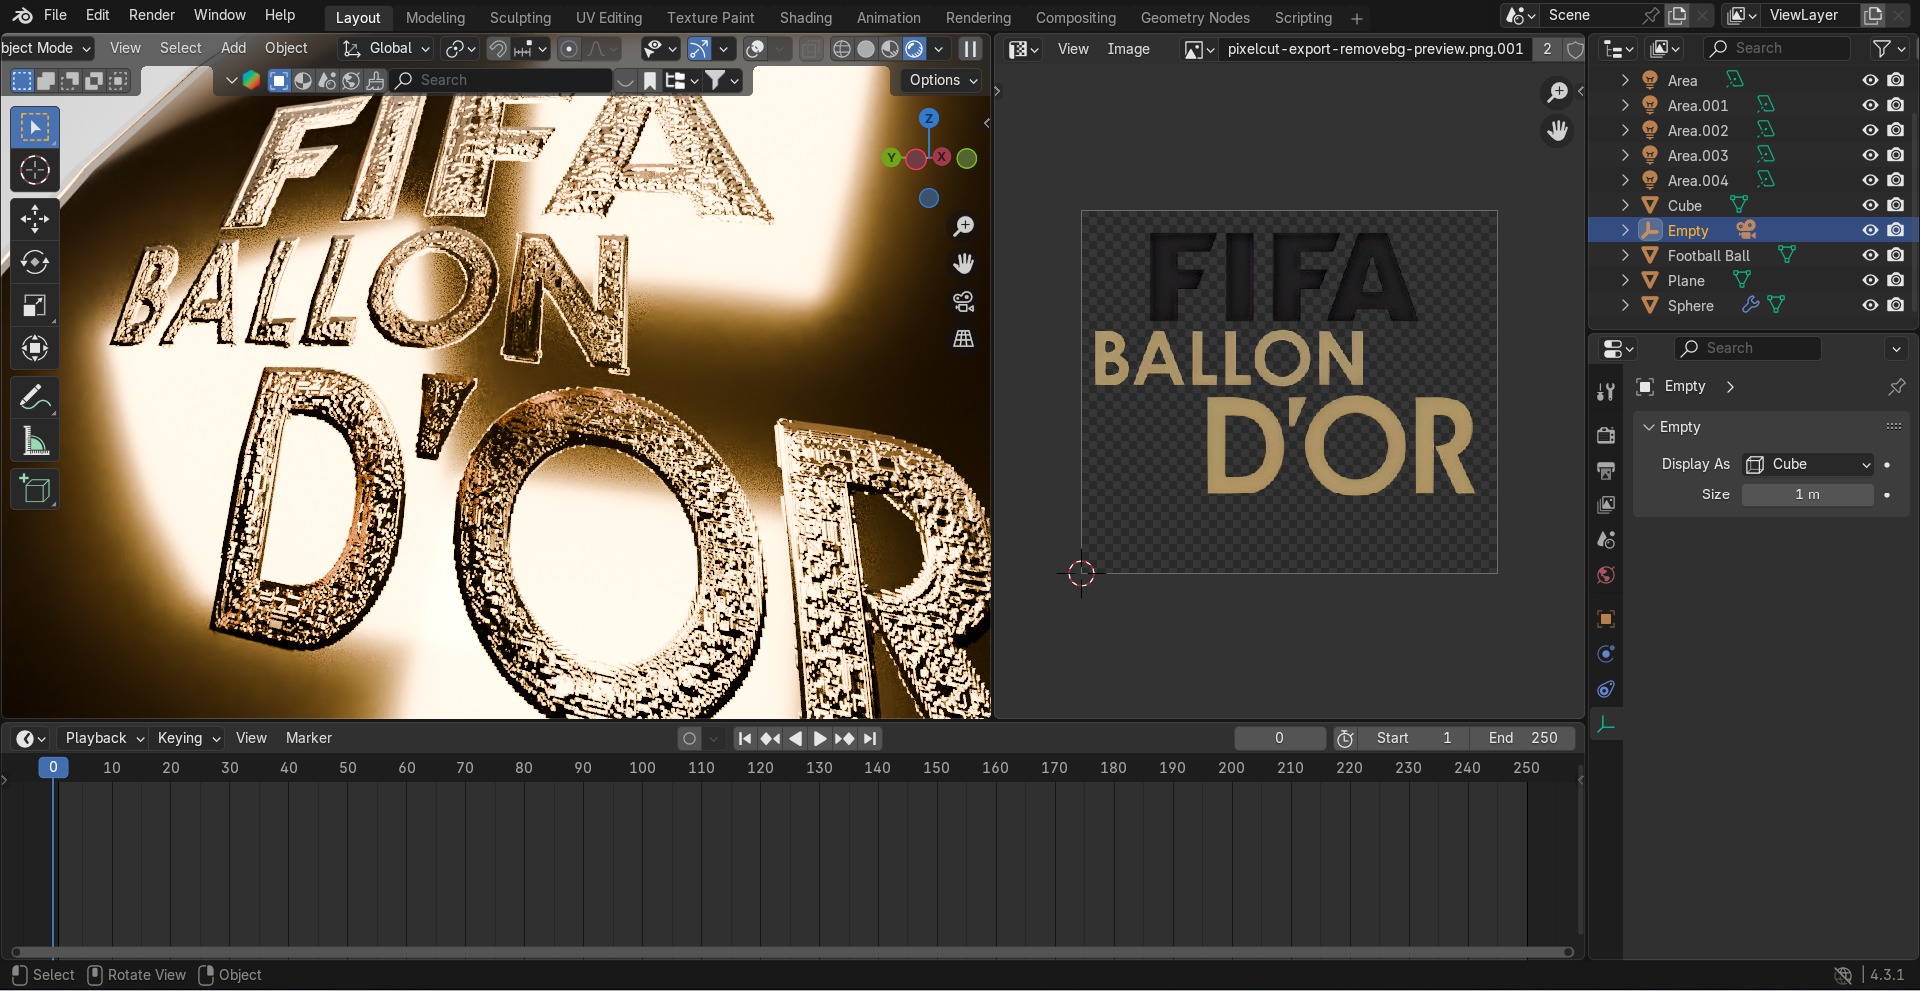Screen dimensions: 1920x991
Task: Select the Add Cube tool
Action: point(35,490)
